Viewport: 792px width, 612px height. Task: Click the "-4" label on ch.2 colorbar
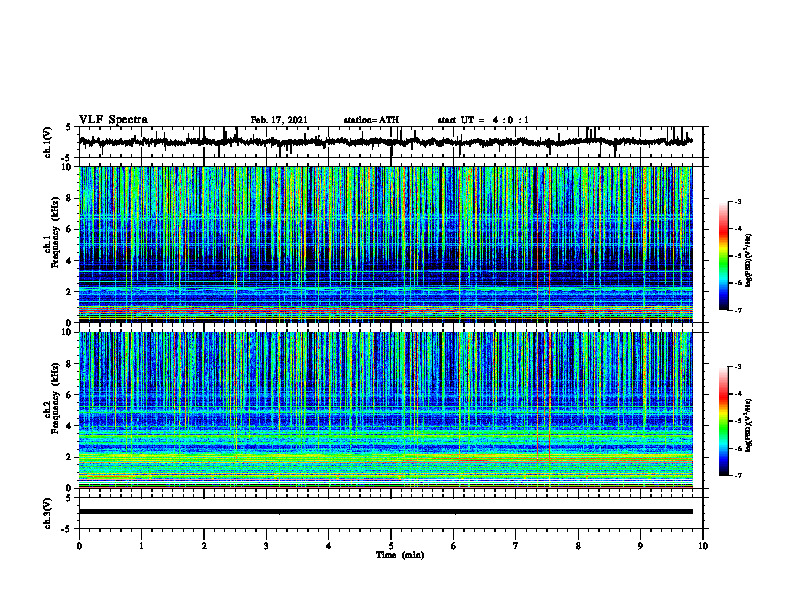(x=738, y=394)
